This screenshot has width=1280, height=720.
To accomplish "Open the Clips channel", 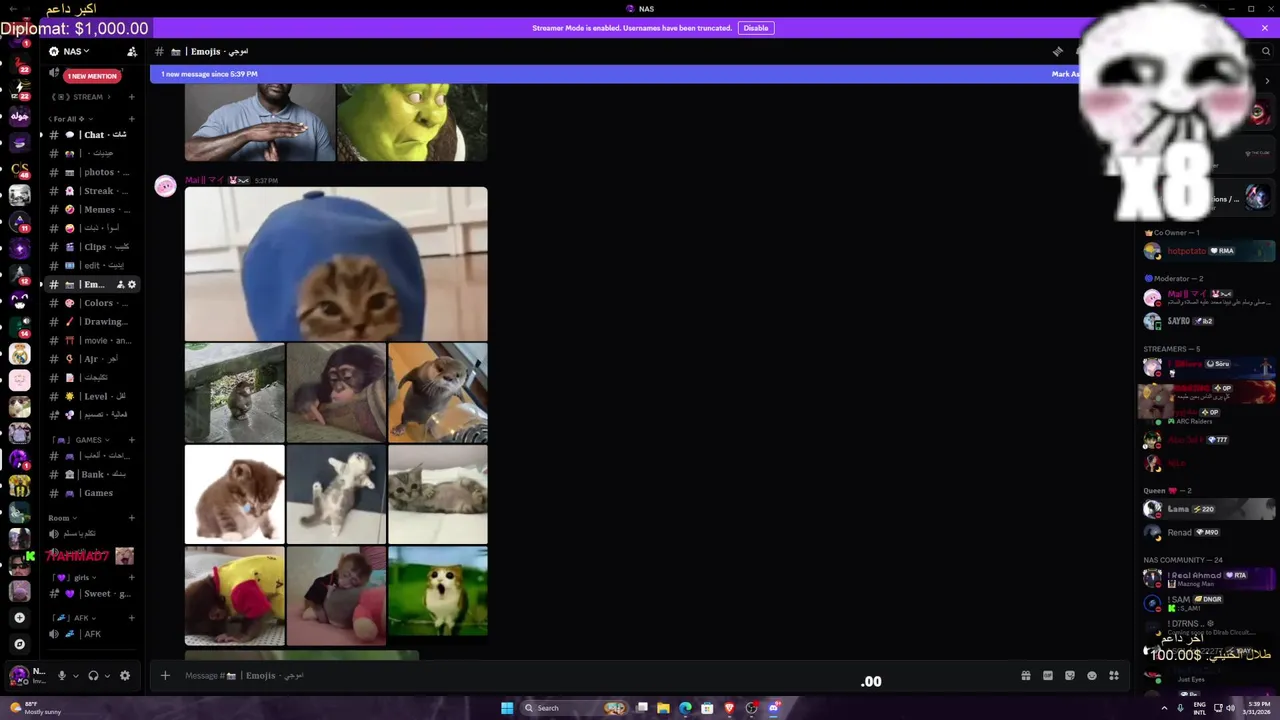I will (92, 247).
